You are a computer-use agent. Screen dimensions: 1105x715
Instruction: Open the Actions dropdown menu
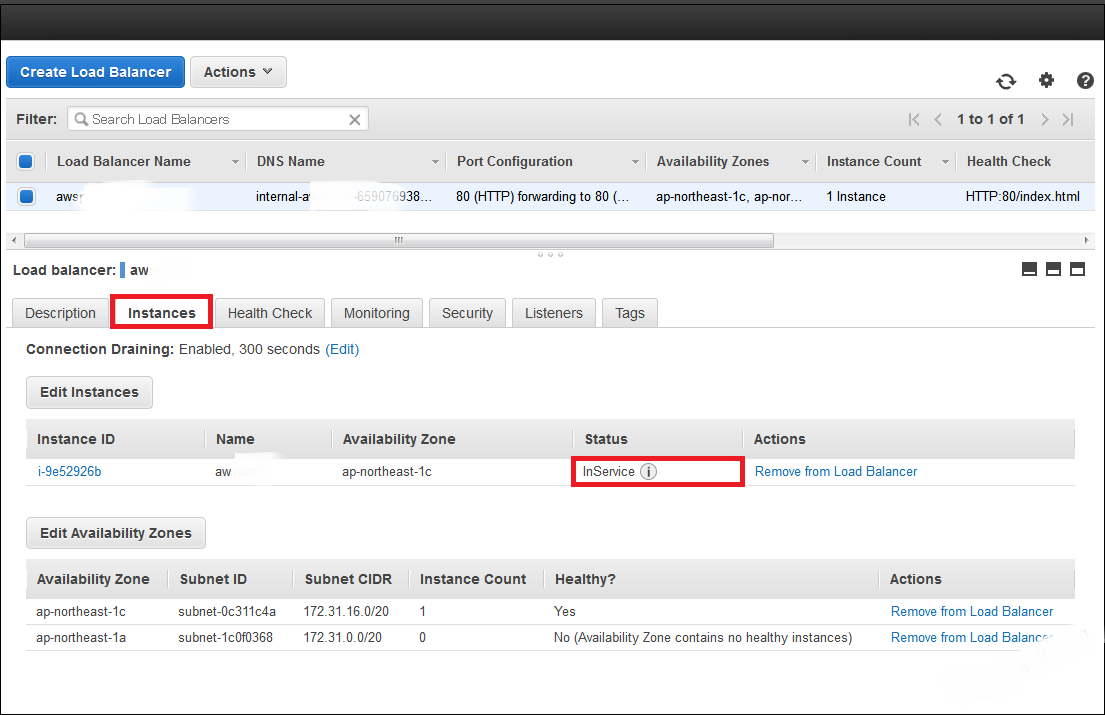[238, 72]
